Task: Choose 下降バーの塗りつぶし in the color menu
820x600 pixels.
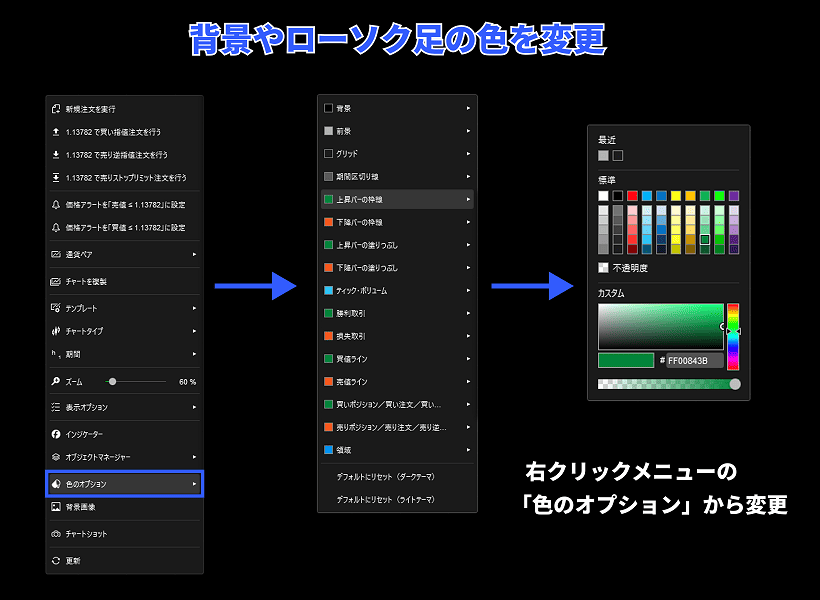Action: [397, 268]
